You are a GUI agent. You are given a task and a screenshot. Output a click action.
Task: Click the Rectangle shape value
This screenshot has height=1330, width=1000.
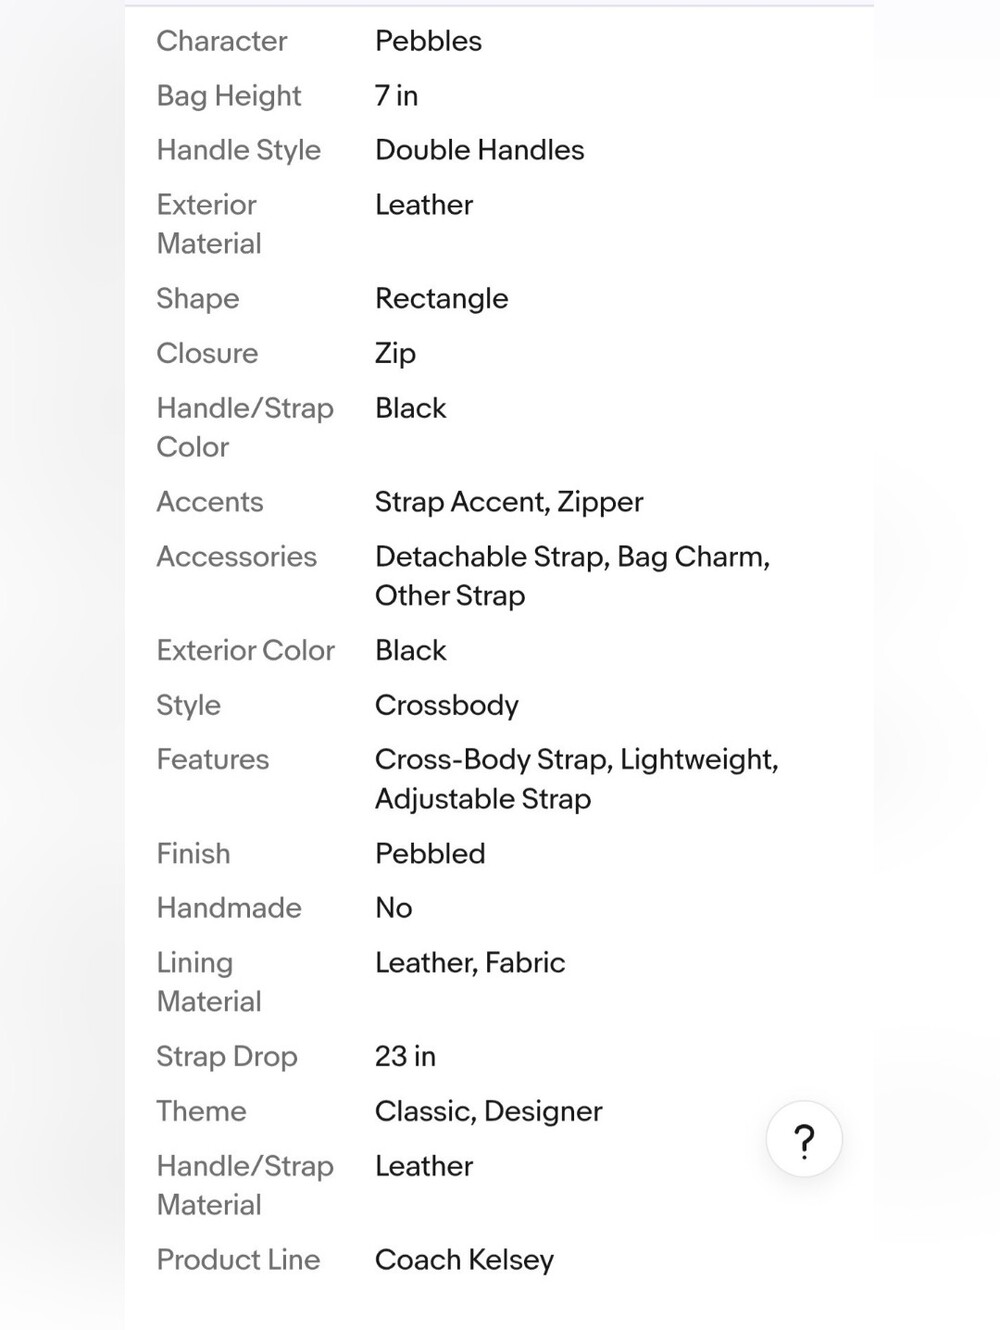441,299
